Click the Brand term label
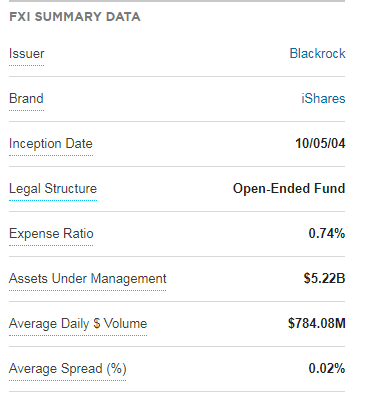Image resolution: width=369 pixels, height=396 pixels. (x=26, y=99)
